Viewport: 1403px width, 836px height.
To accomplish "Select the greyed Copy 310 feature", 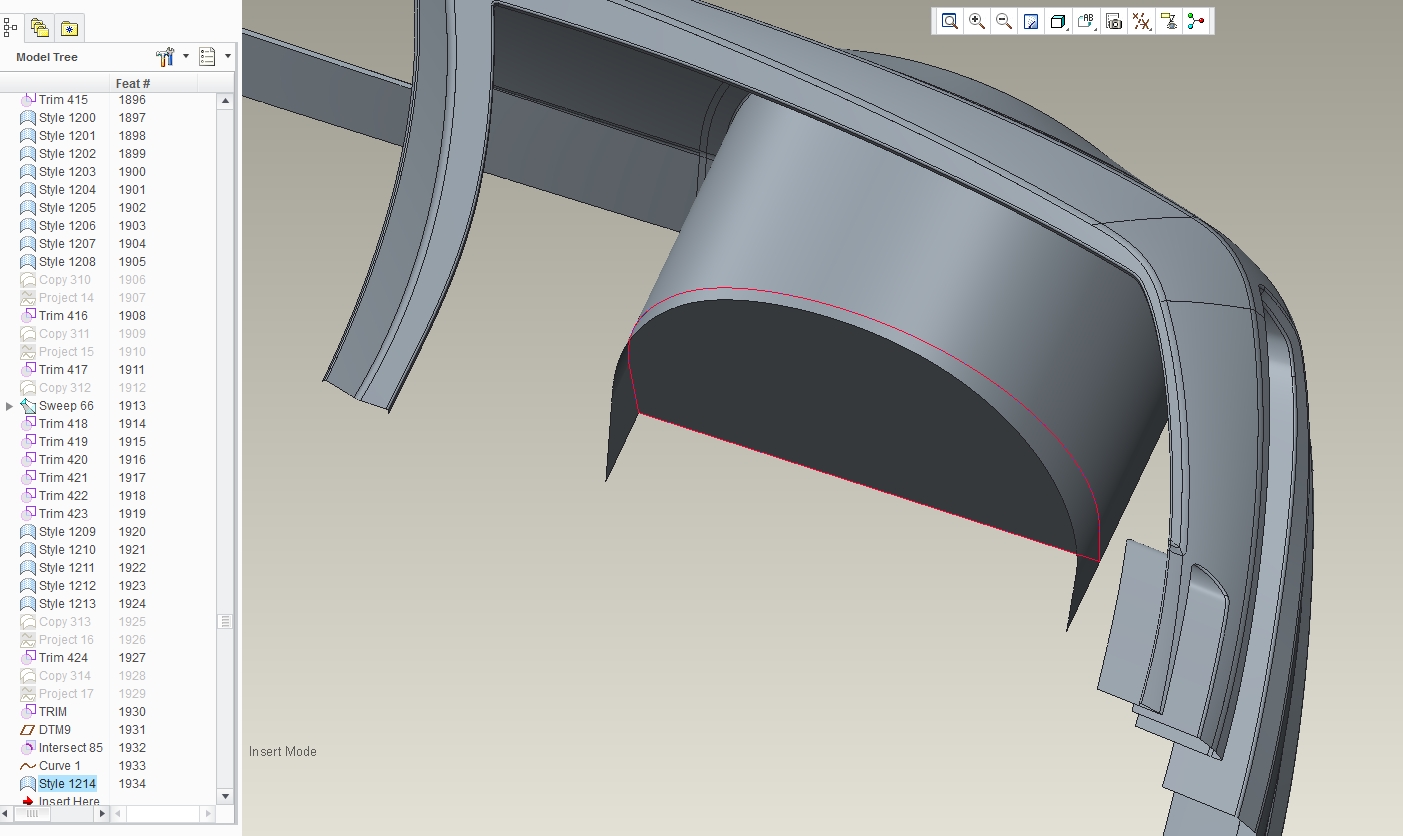I will coord(65,280).
